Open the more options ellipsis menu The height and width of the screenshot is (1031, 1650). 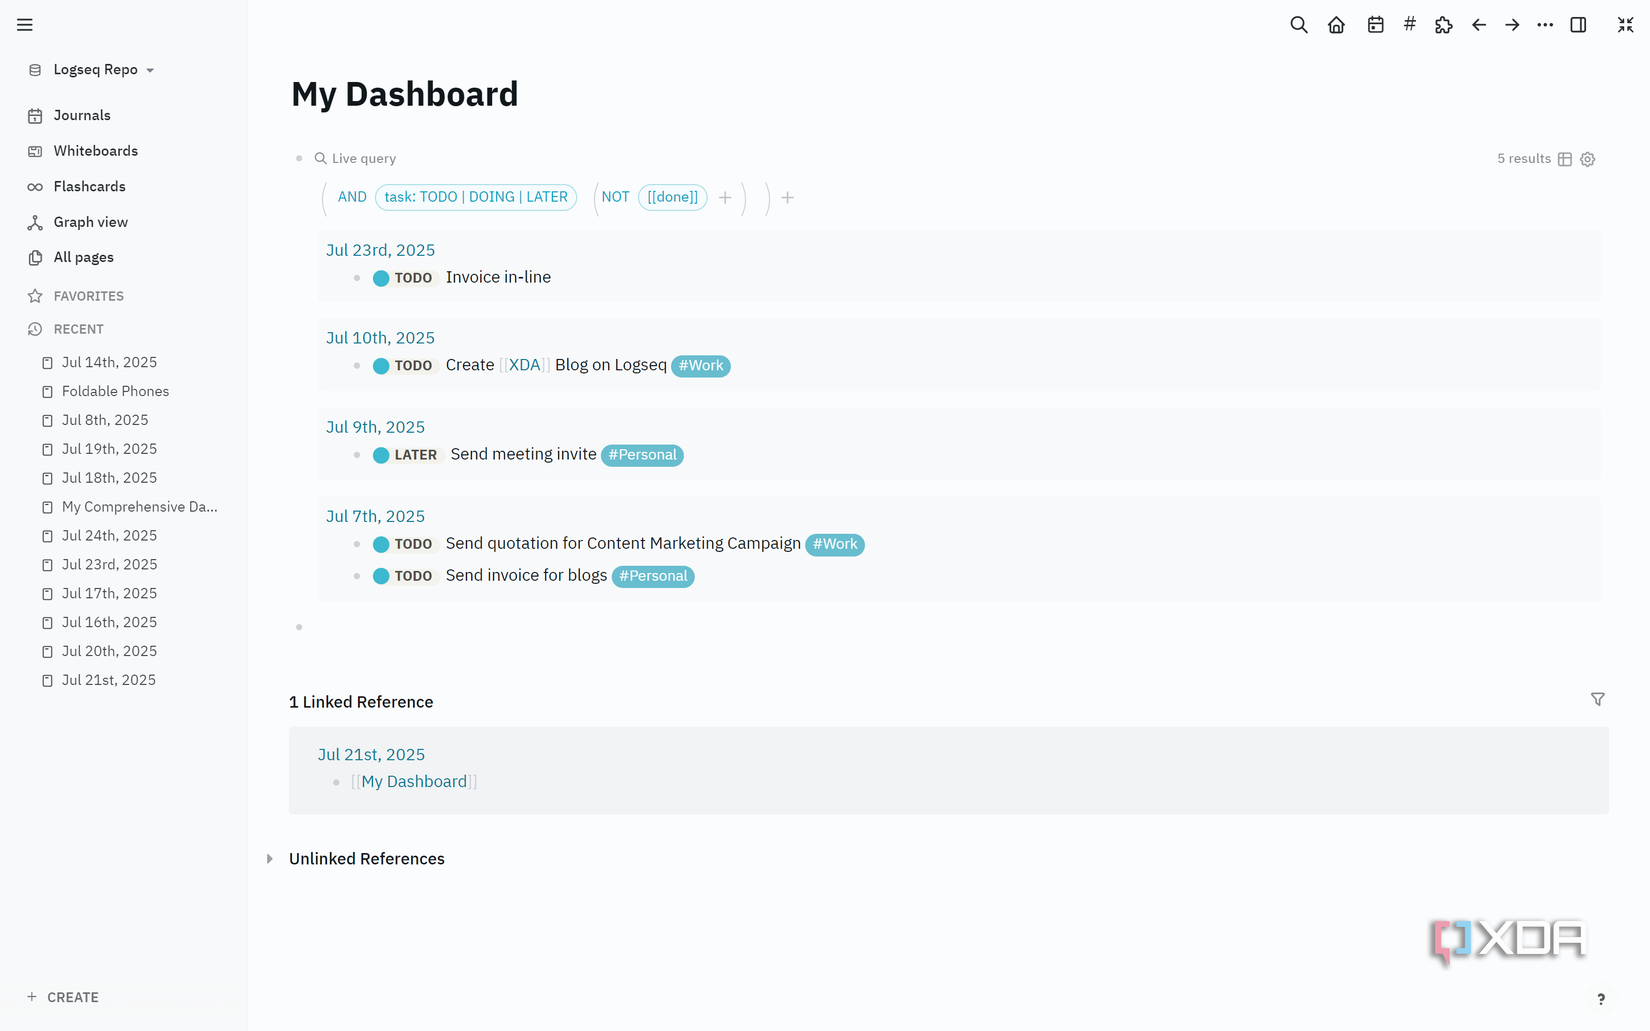click(x=1544, y=24)
